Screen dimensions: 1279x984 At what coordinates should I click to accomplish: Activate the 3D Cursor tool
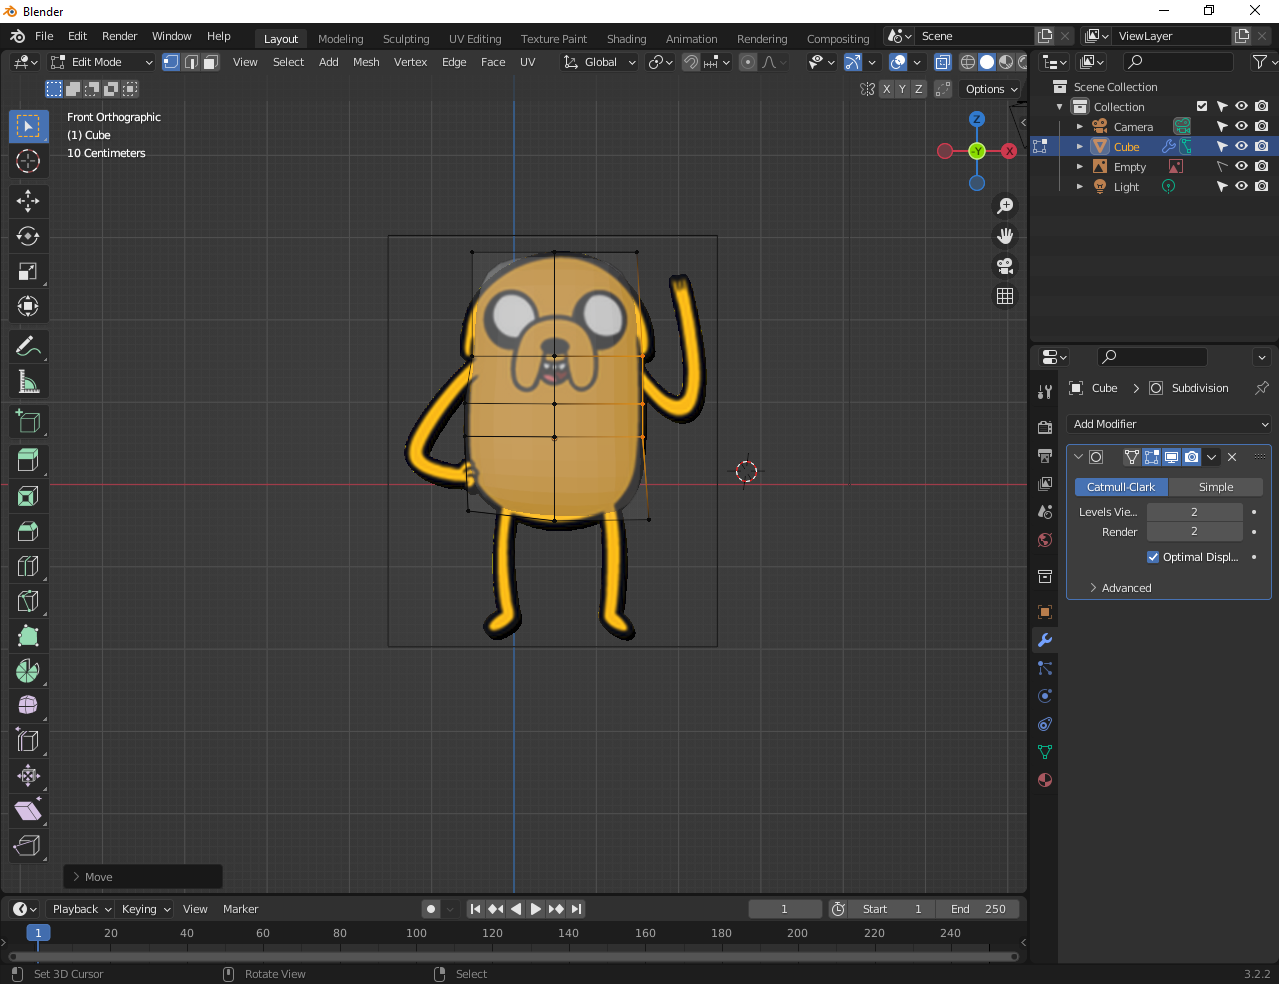(x=28, y=161)
